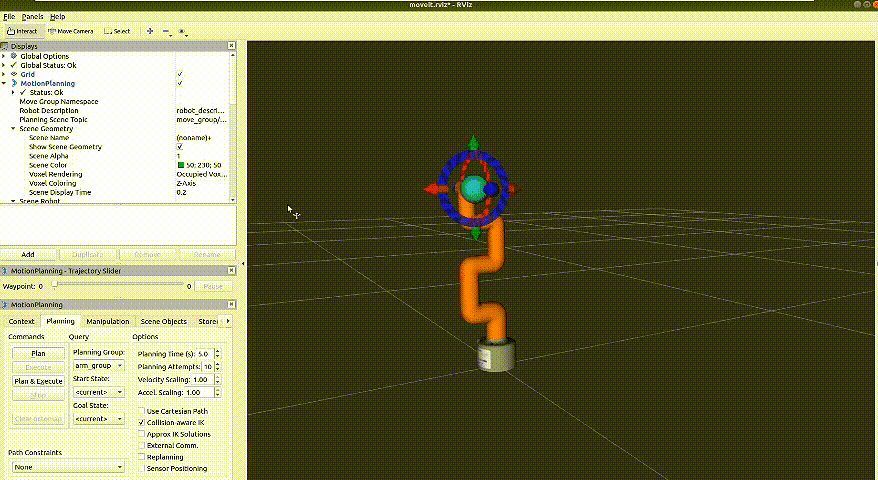The height and width of the screenshot is (480, 878).
Task: Click the Displays panel header icon
Action: [4, 46]
